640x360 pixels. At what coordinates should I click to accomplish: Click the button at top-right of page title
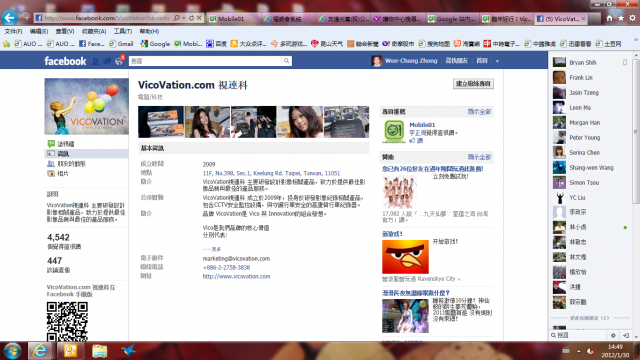(473, 84)
